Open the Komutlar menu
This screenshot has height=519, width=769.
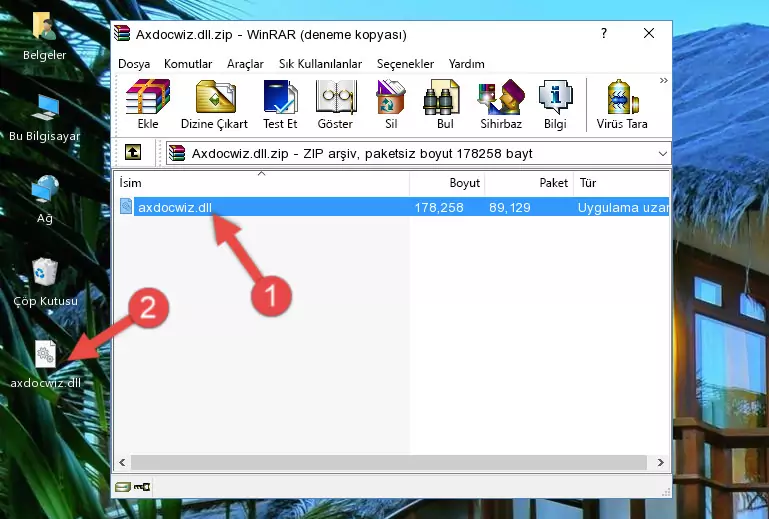pos(188,64)
